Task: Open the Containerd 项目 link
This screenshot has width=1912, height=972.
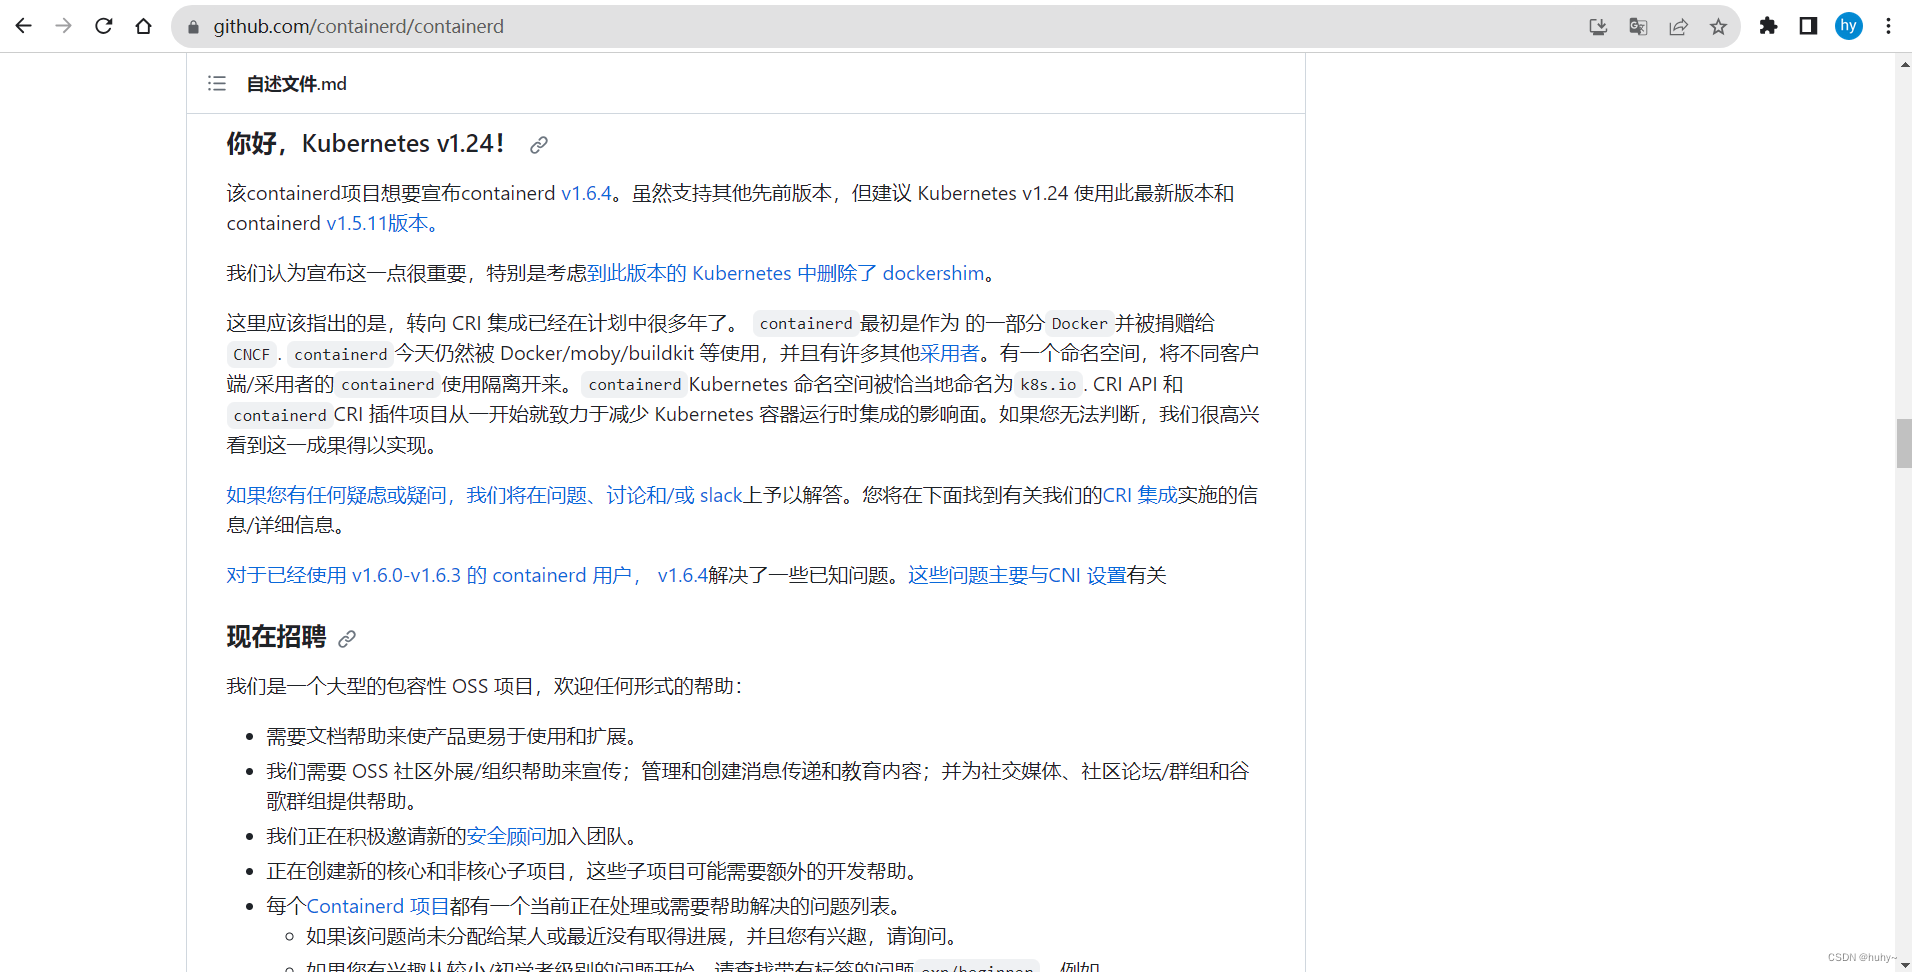Action: click(377, 906)
